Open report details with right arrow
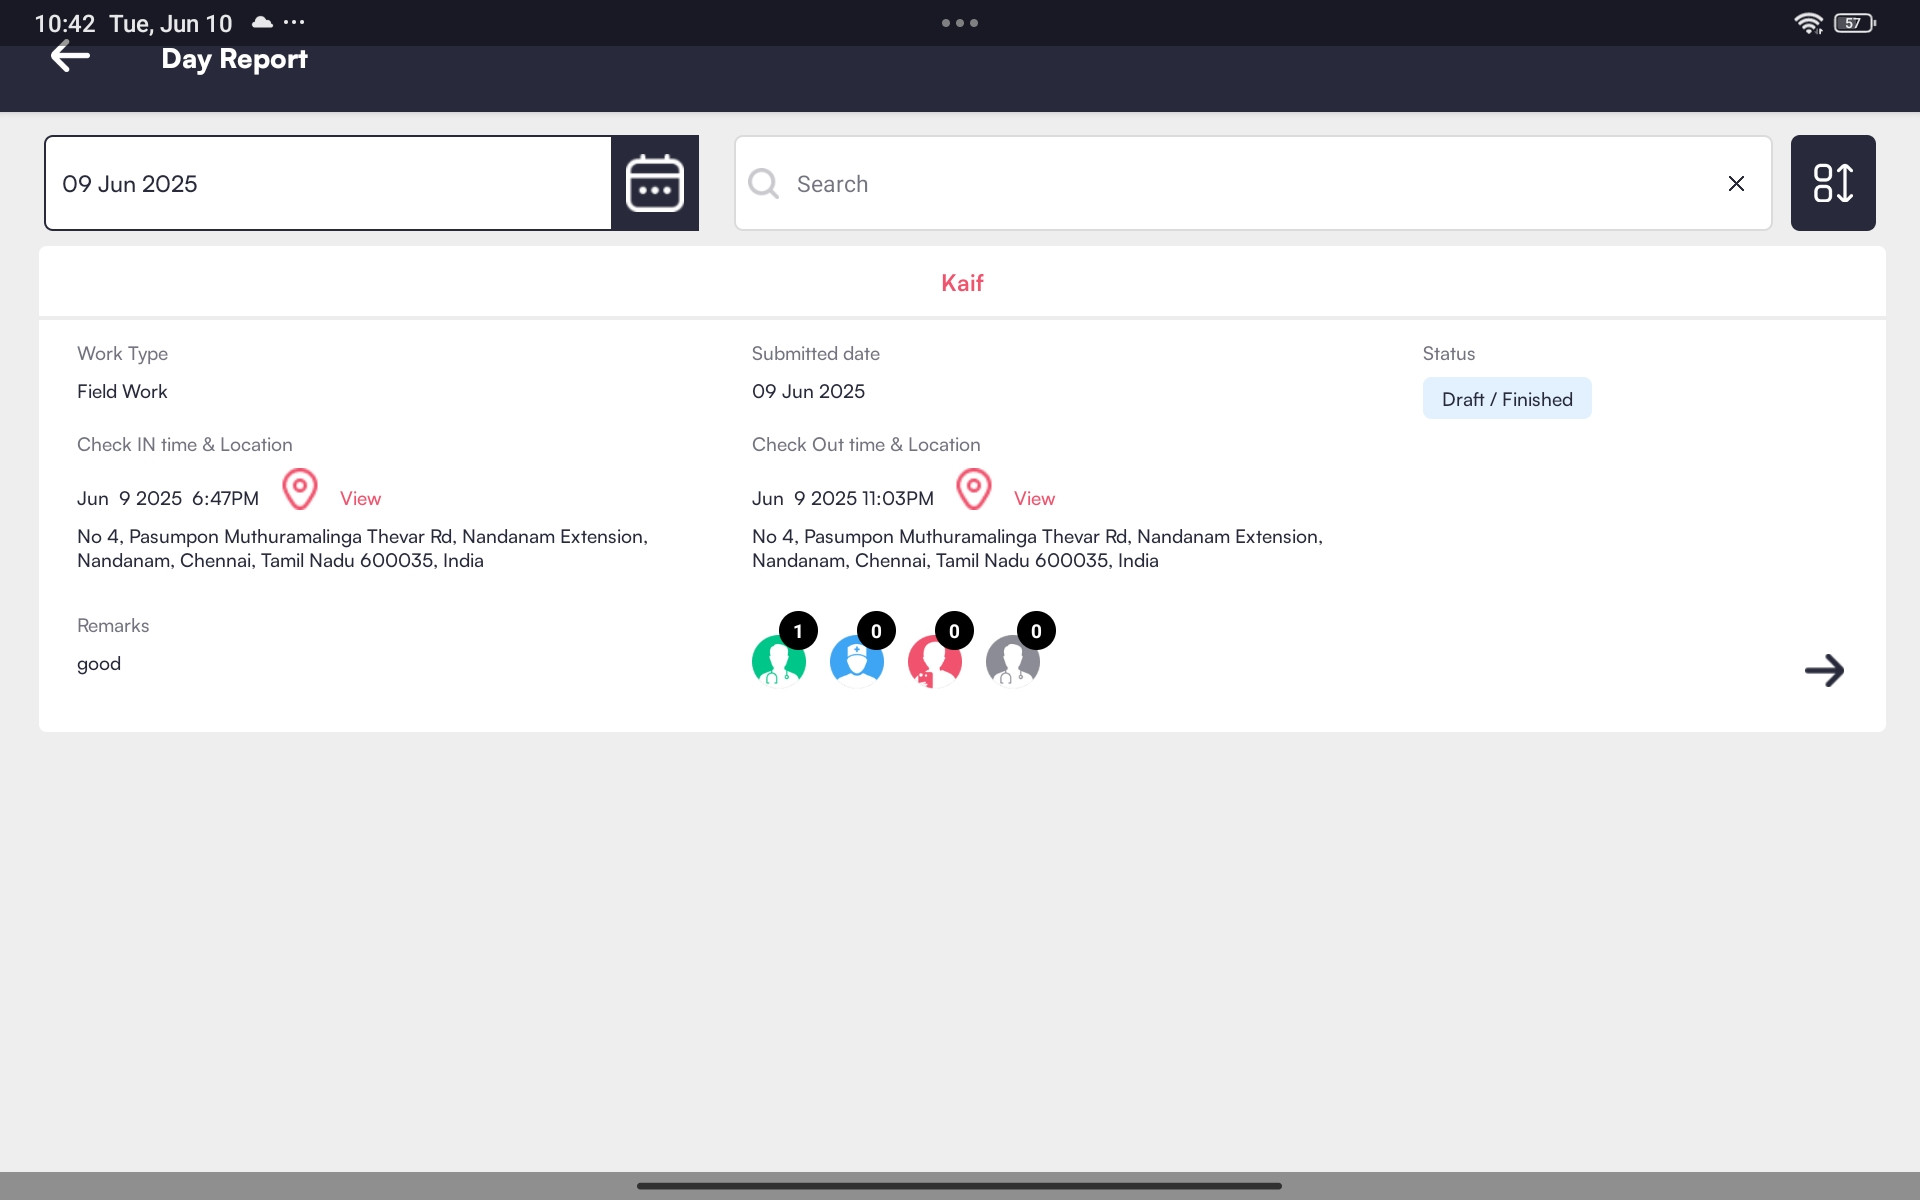 1824,670
